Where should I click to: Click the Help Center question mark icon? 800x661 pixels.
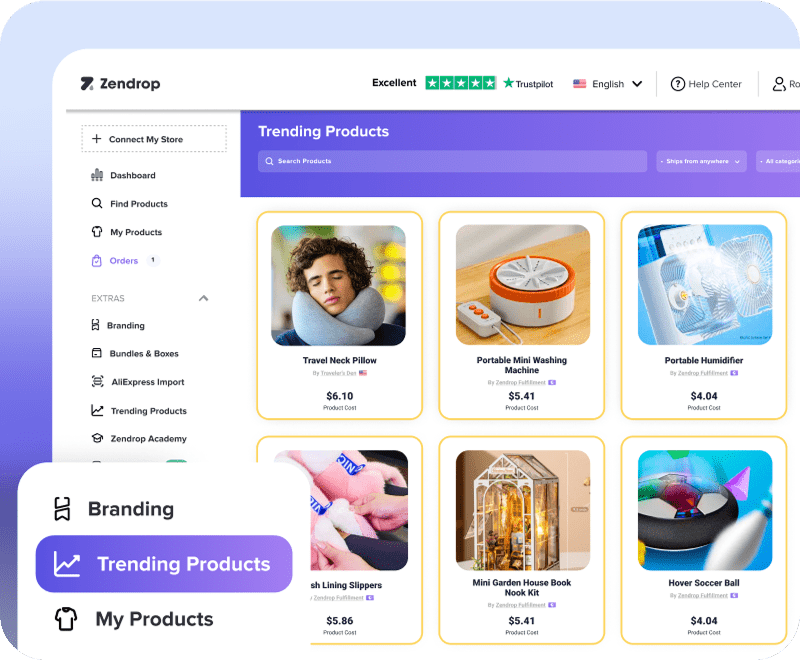point(678,84)
